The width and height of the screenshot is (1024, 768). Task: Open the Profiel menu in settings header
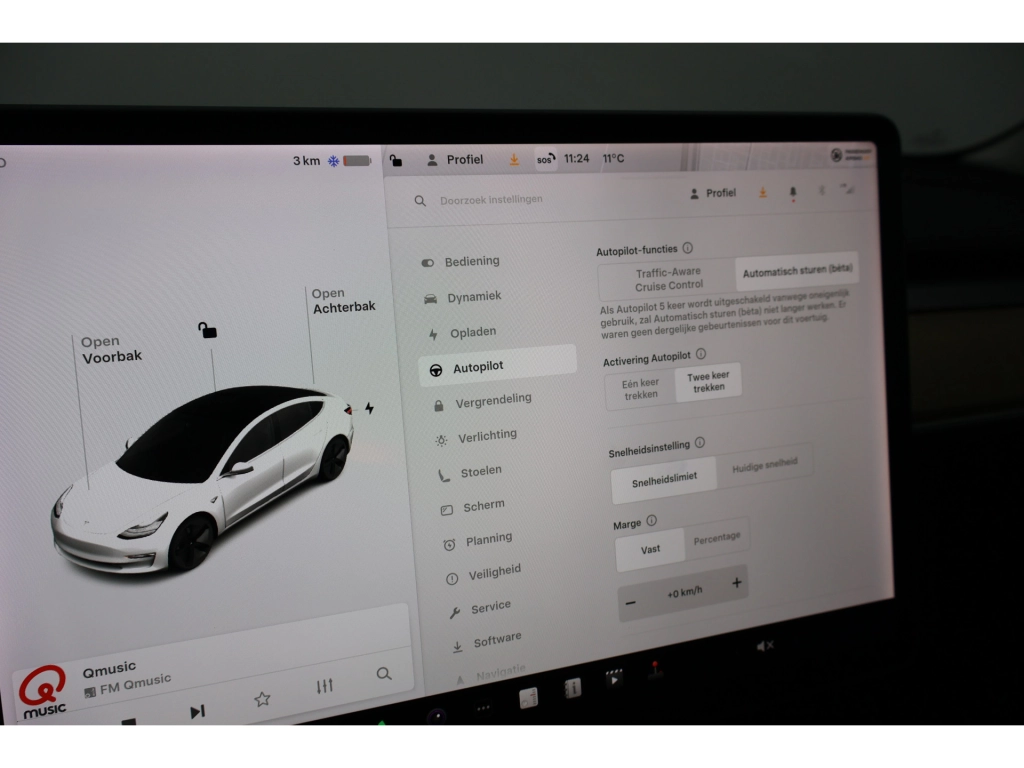713,193
